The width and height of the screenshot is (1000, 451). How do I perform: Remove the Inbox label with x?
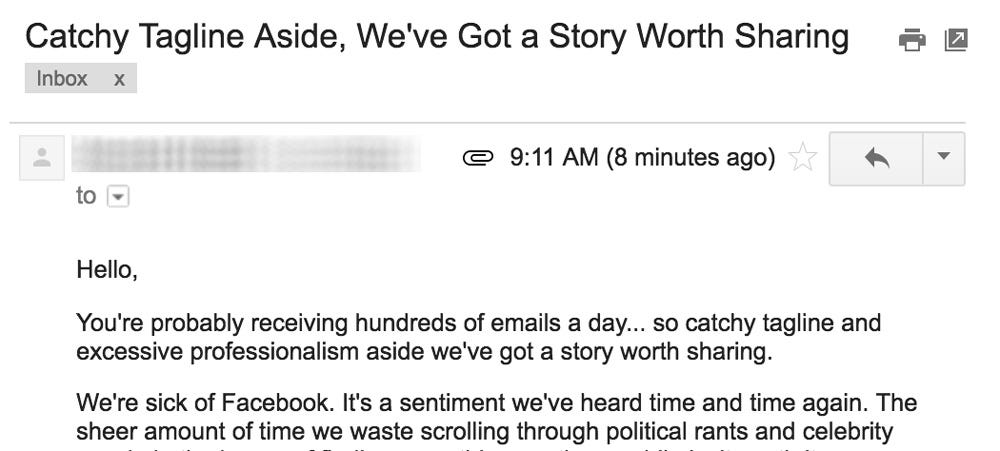tap(119, 79)
